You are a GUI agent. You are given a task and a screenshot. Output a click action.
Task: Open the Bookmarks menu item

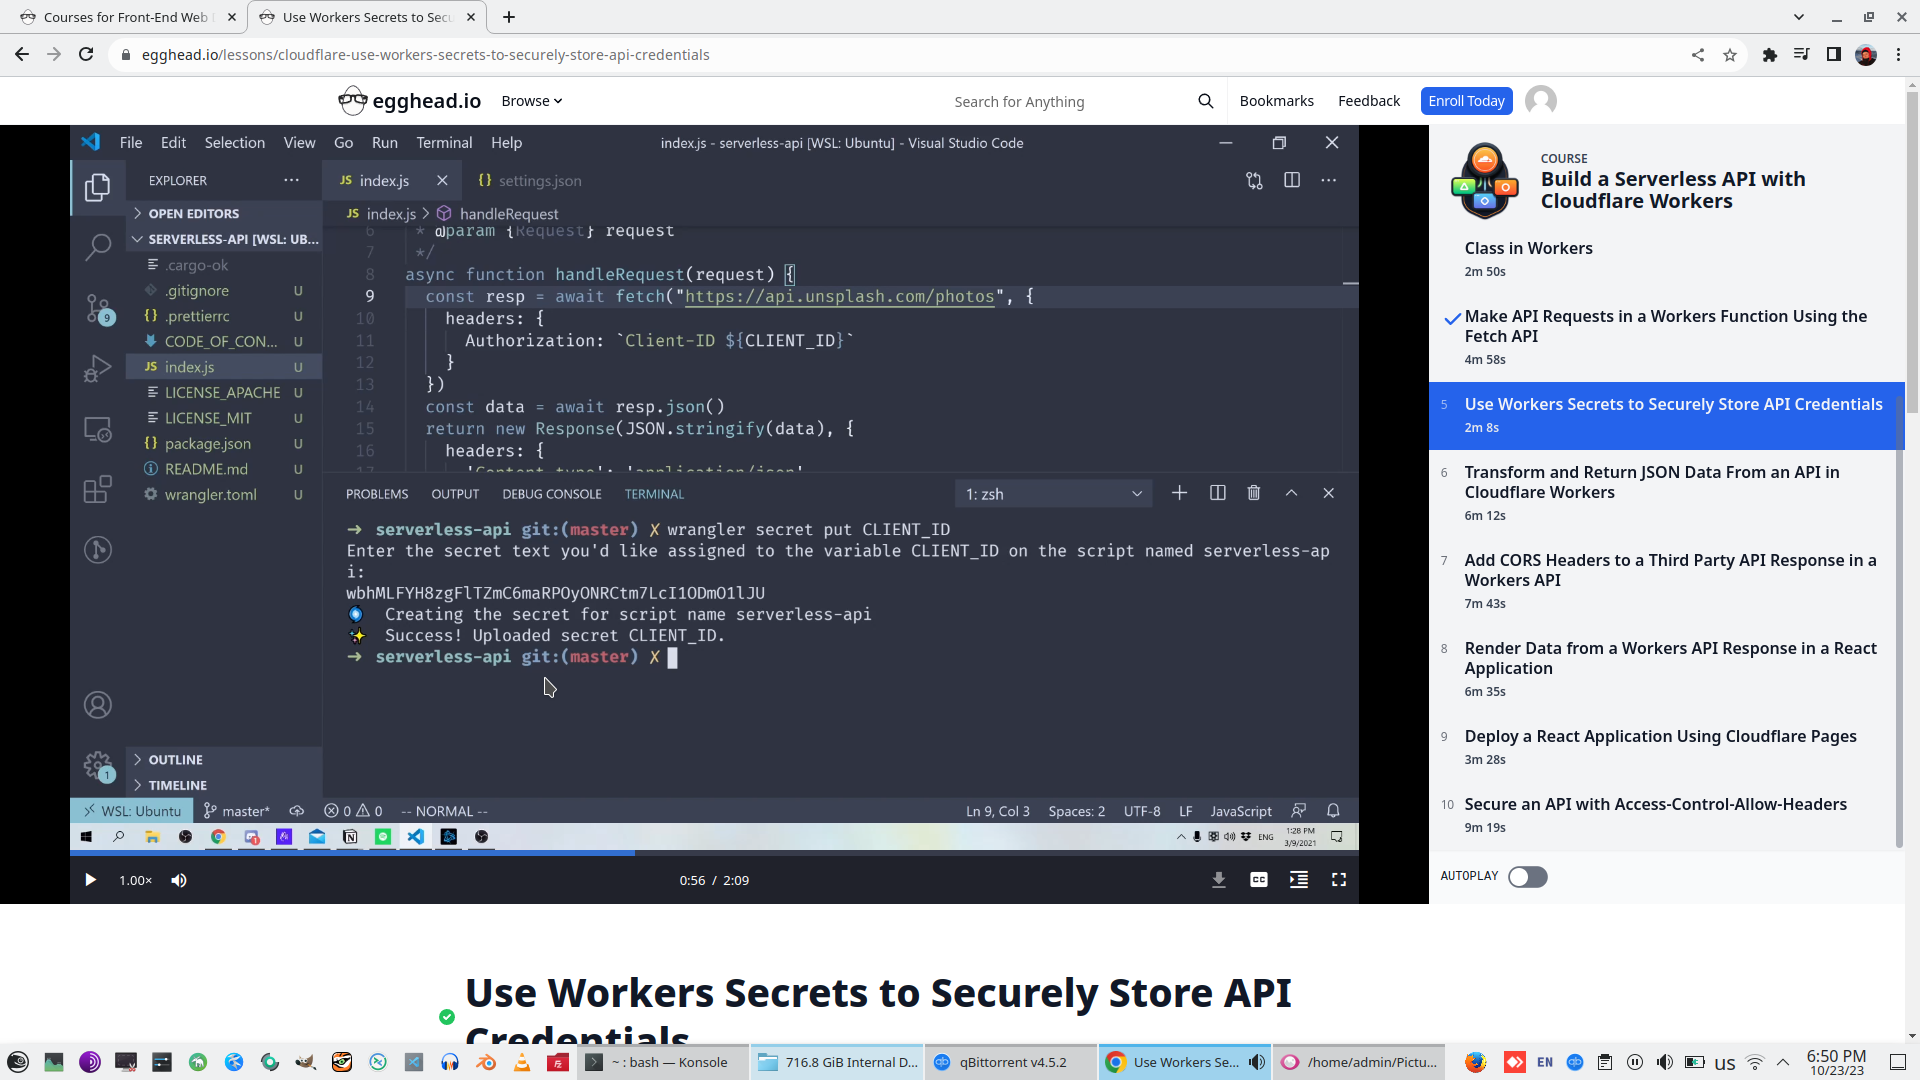[1276, 101]
